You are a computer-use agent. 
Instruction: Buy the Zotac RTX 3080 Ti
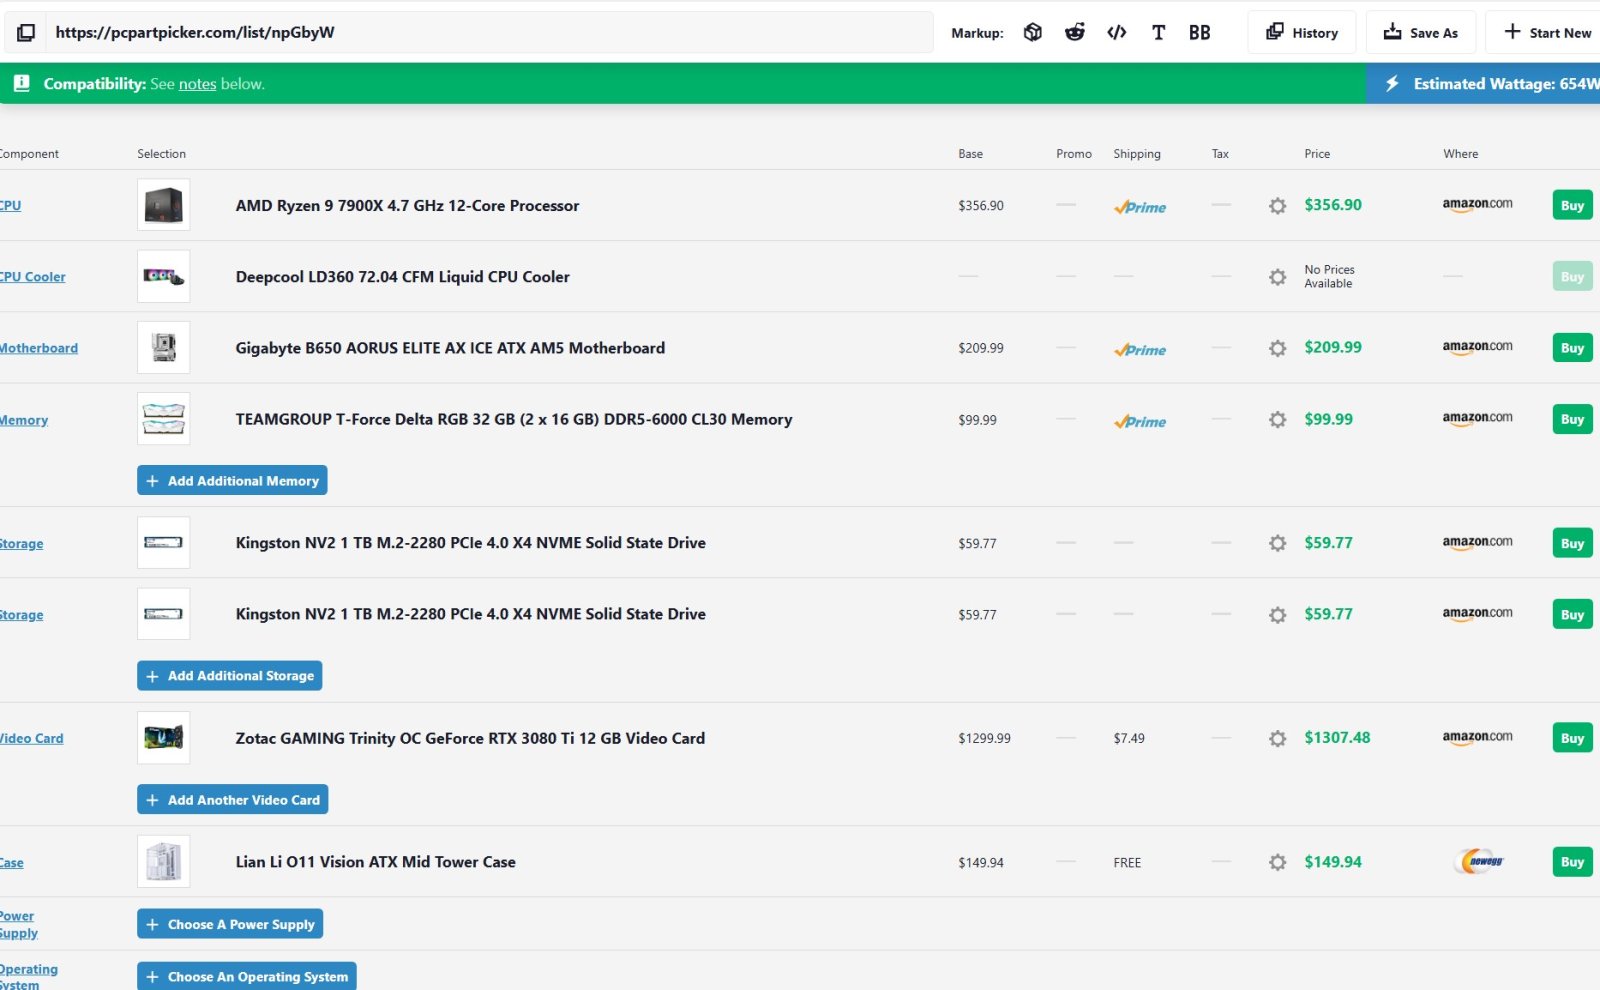[1572, 738]
